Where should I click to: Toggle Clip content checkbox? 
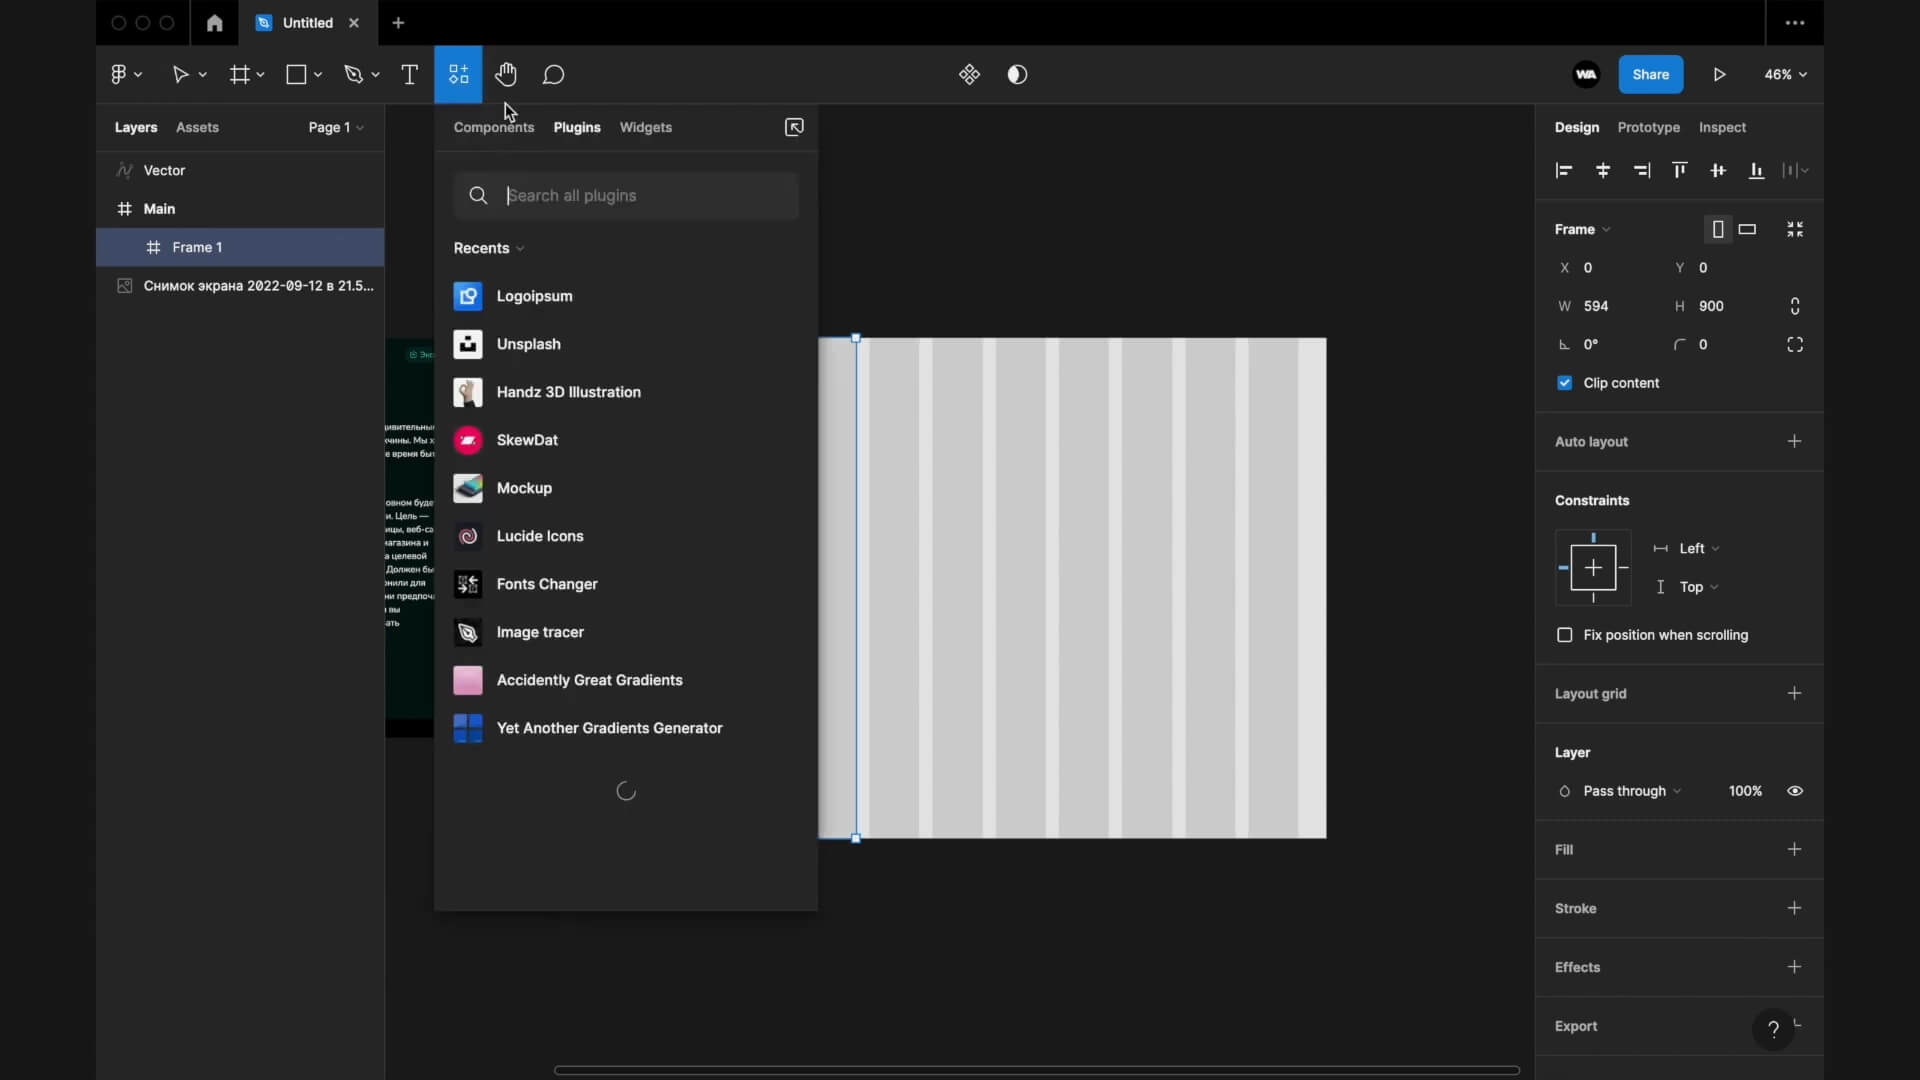tap(1564, 382)
